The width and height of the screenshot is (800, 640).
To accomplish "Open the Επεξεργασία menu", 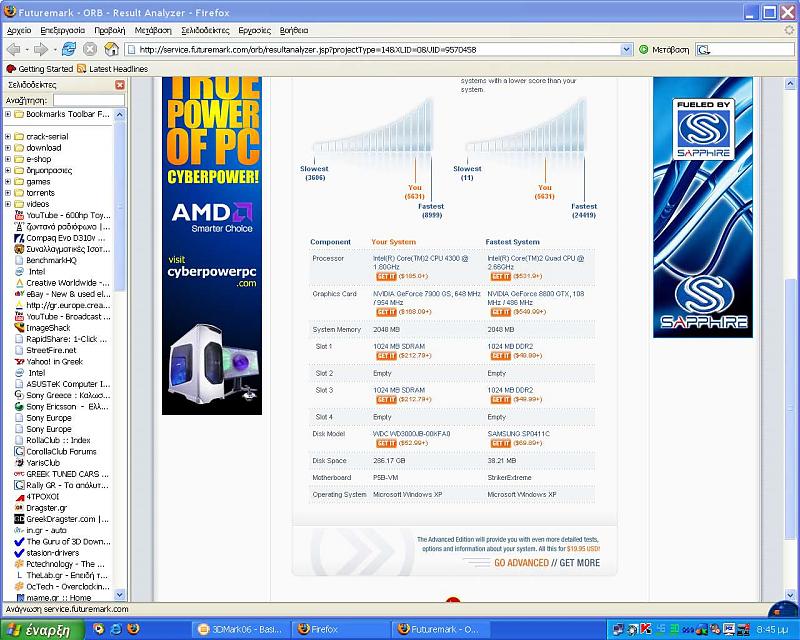I will click(63, 30).
